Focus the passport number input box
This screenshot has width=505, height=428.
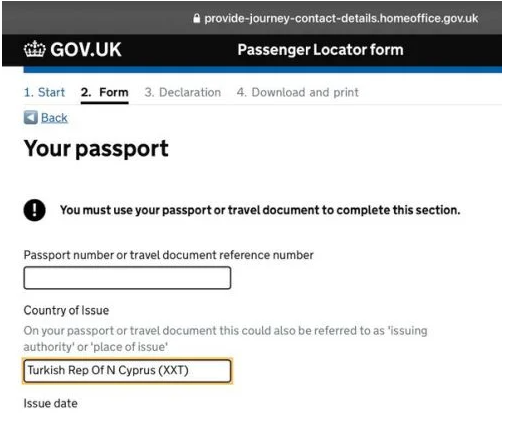(x=127, y=278)
